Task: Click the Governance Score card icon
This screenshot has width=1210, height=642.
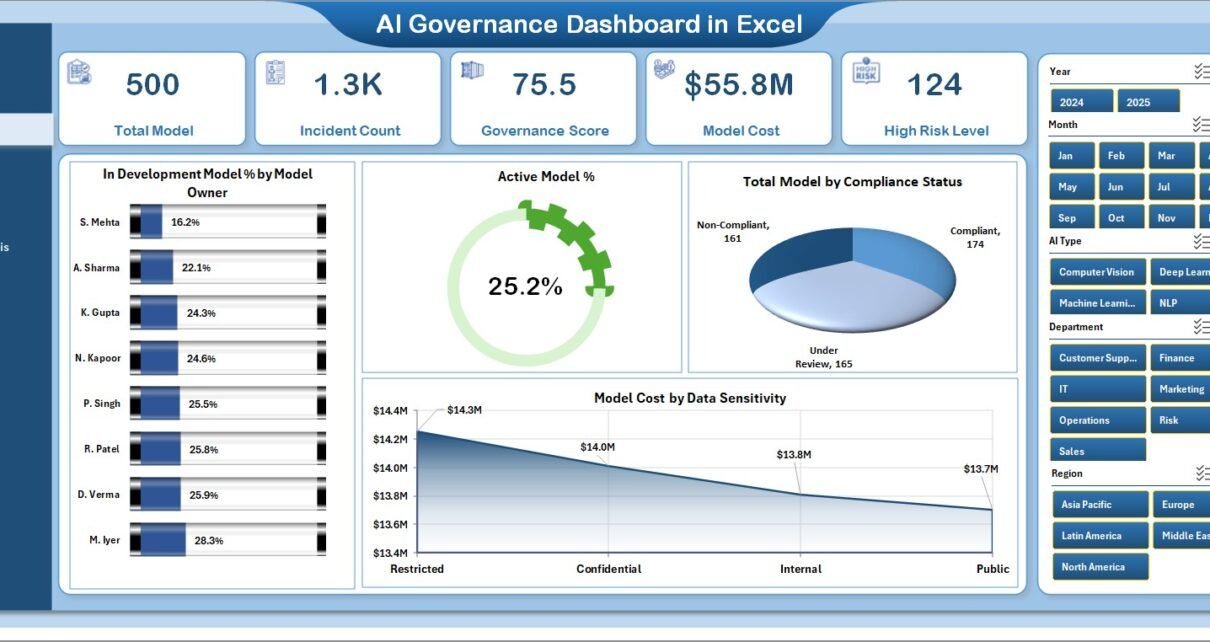Action: click(x=471, y=71)
